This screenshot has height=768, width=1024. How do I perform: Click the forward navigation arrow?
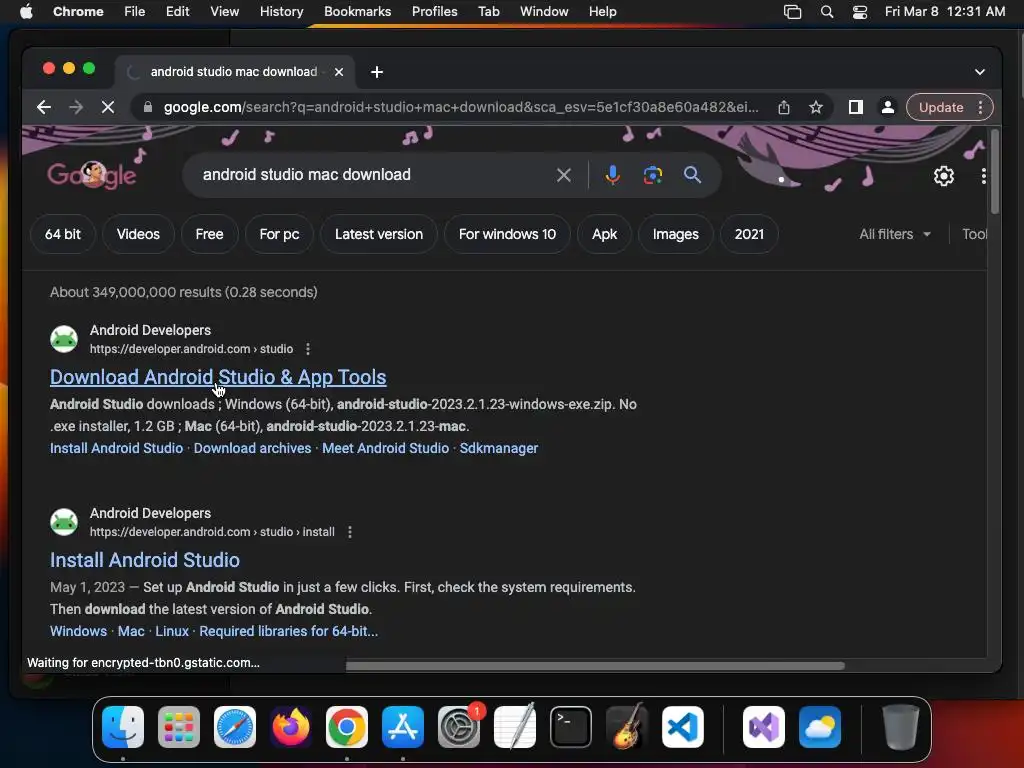click(76, 107)
